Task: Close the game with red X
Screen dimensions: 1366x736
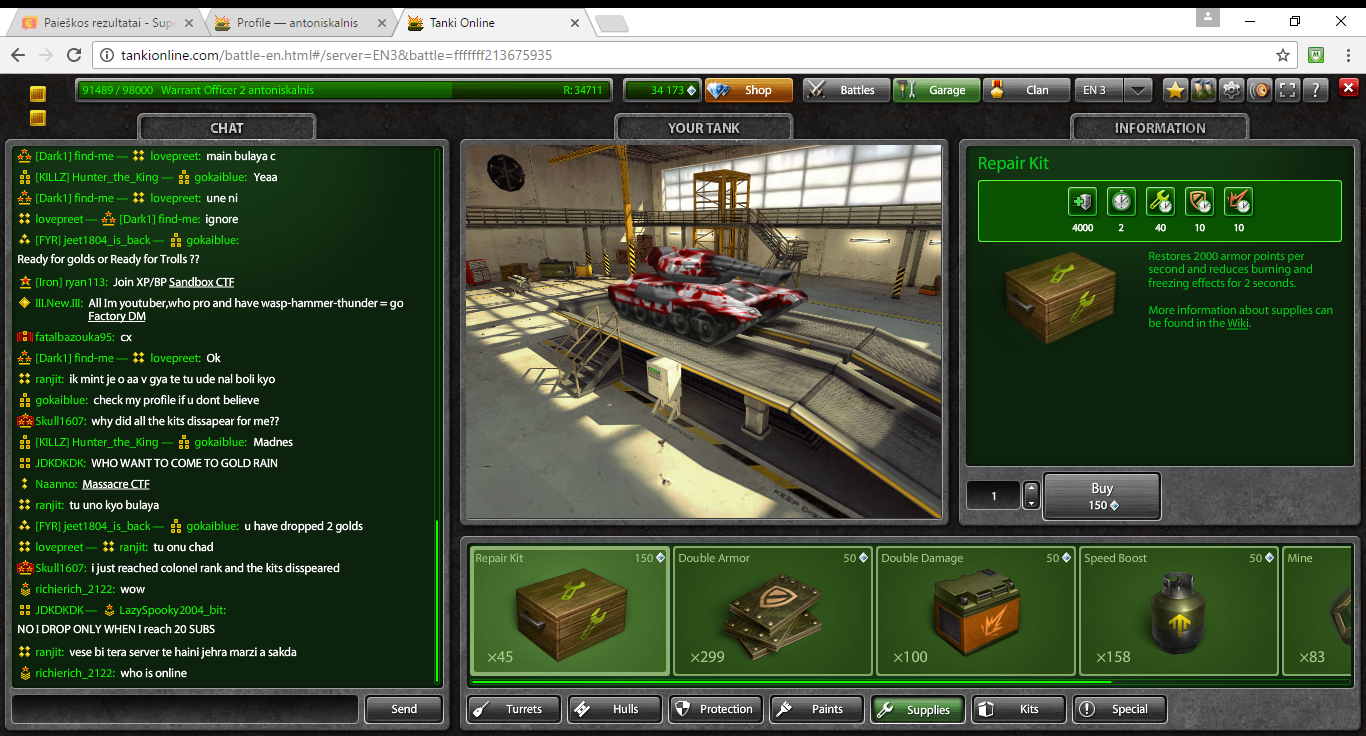Action: pos(1346,90)
